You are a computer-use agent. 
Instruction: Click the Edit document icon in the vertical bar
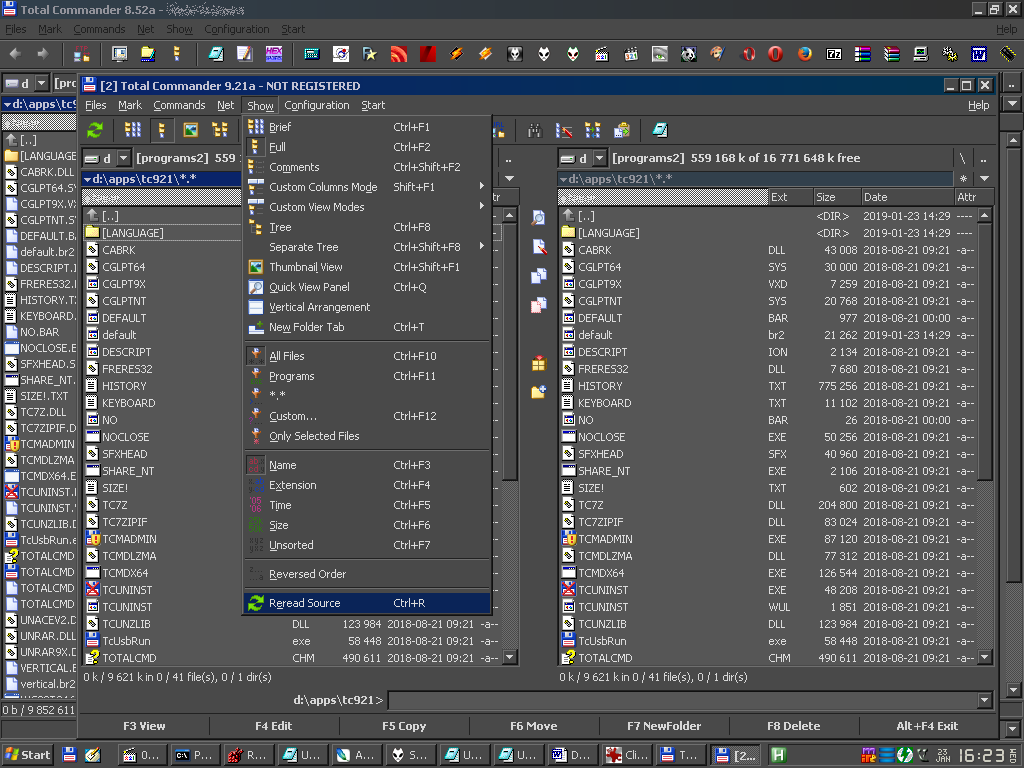(538, 247)
